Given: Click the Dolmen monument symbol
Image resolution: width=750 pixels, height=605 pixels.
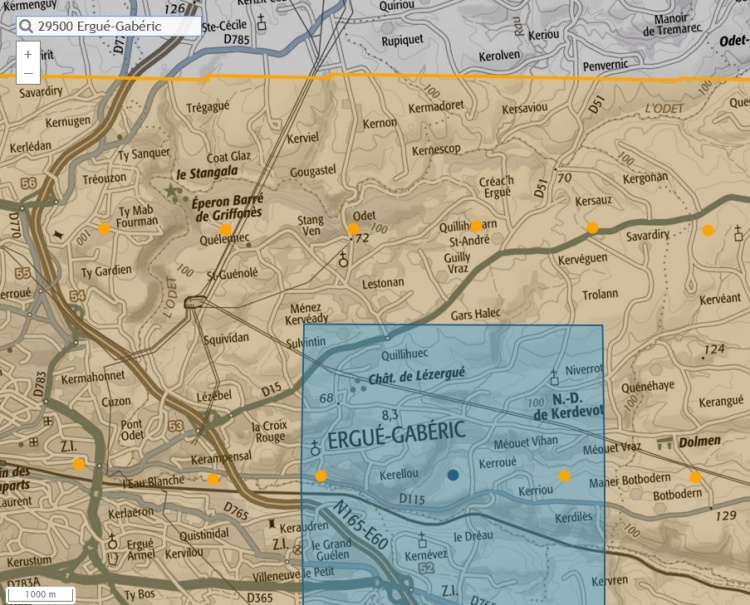Looking at the screenshot, I should 662,441.
